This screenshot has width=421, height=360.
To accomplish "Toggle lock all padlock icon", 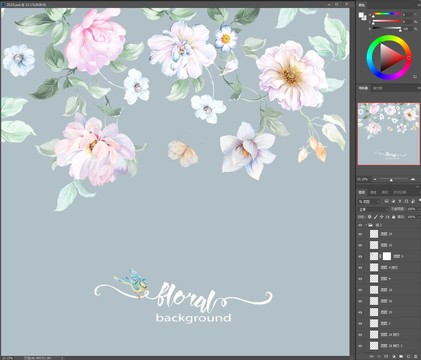I will click(x=394, y=217).
